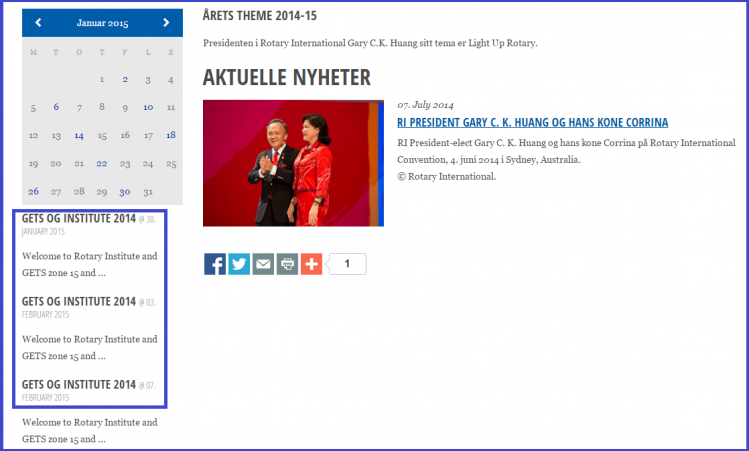
Task: Click the Januar 2015 calendar title
Action: [x=102, y=23]
